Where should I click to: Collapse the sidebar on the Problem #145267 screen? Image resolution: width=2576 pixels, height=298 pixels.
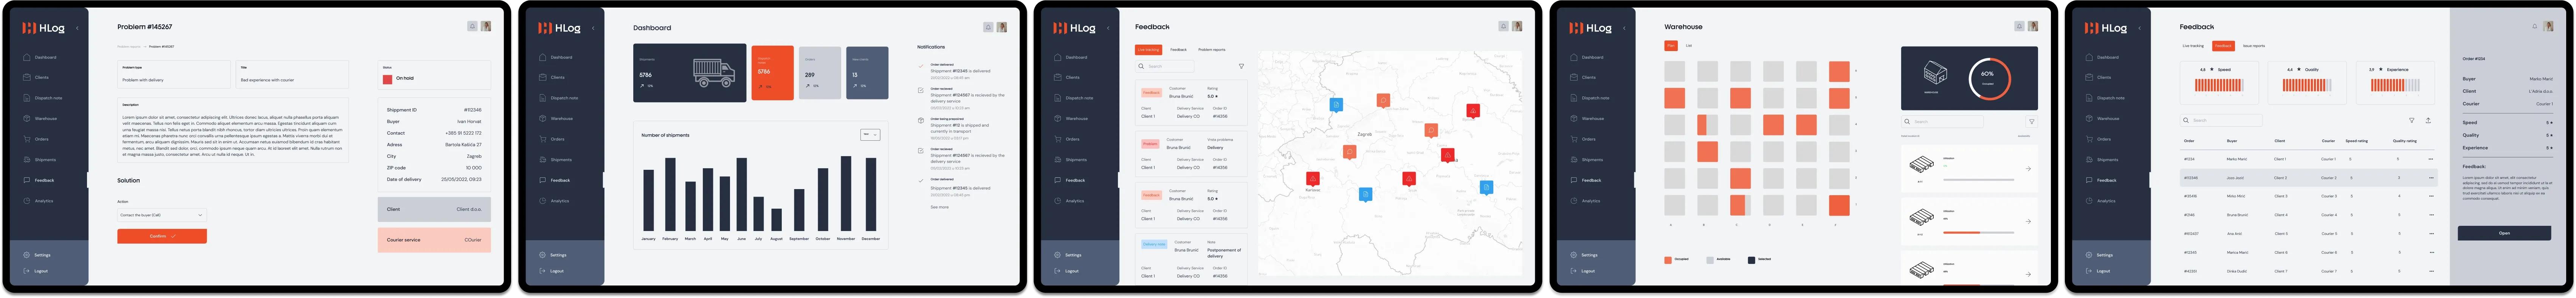point(77,28)
